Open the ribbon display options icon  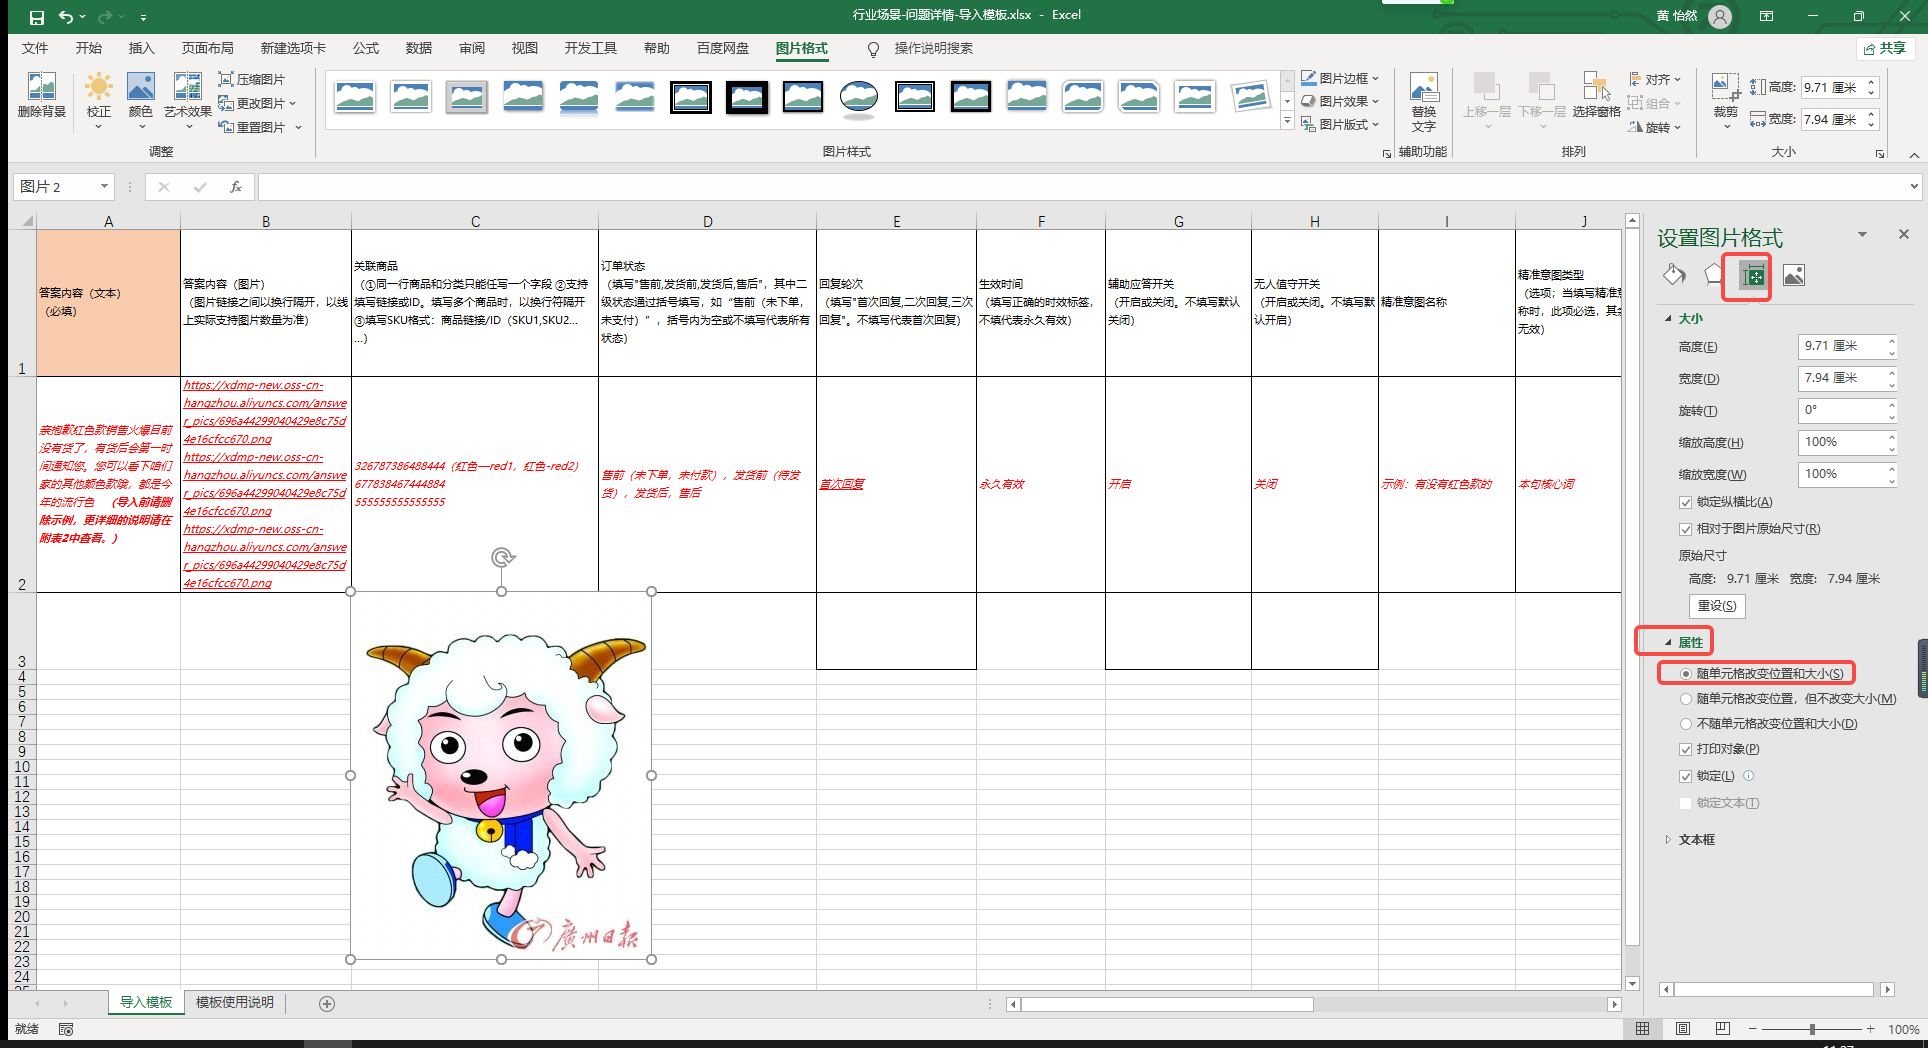point(1767,16)
